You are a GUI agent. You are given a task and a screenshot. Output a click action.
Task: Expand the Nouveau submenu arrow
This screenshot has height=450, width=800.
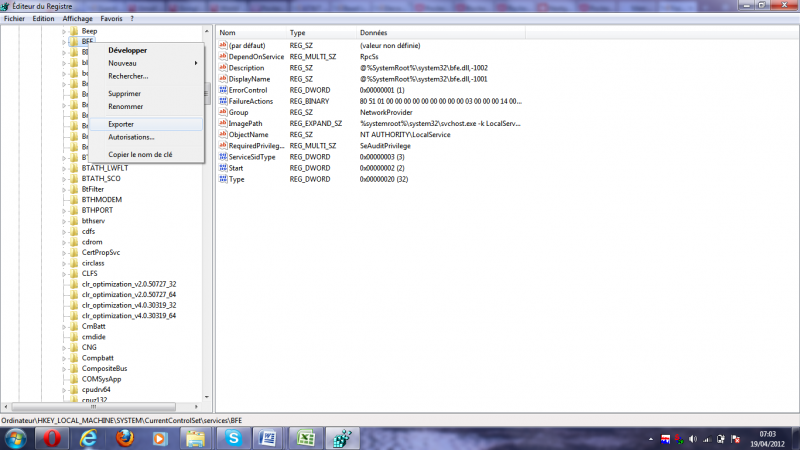[x=196, y=63]
